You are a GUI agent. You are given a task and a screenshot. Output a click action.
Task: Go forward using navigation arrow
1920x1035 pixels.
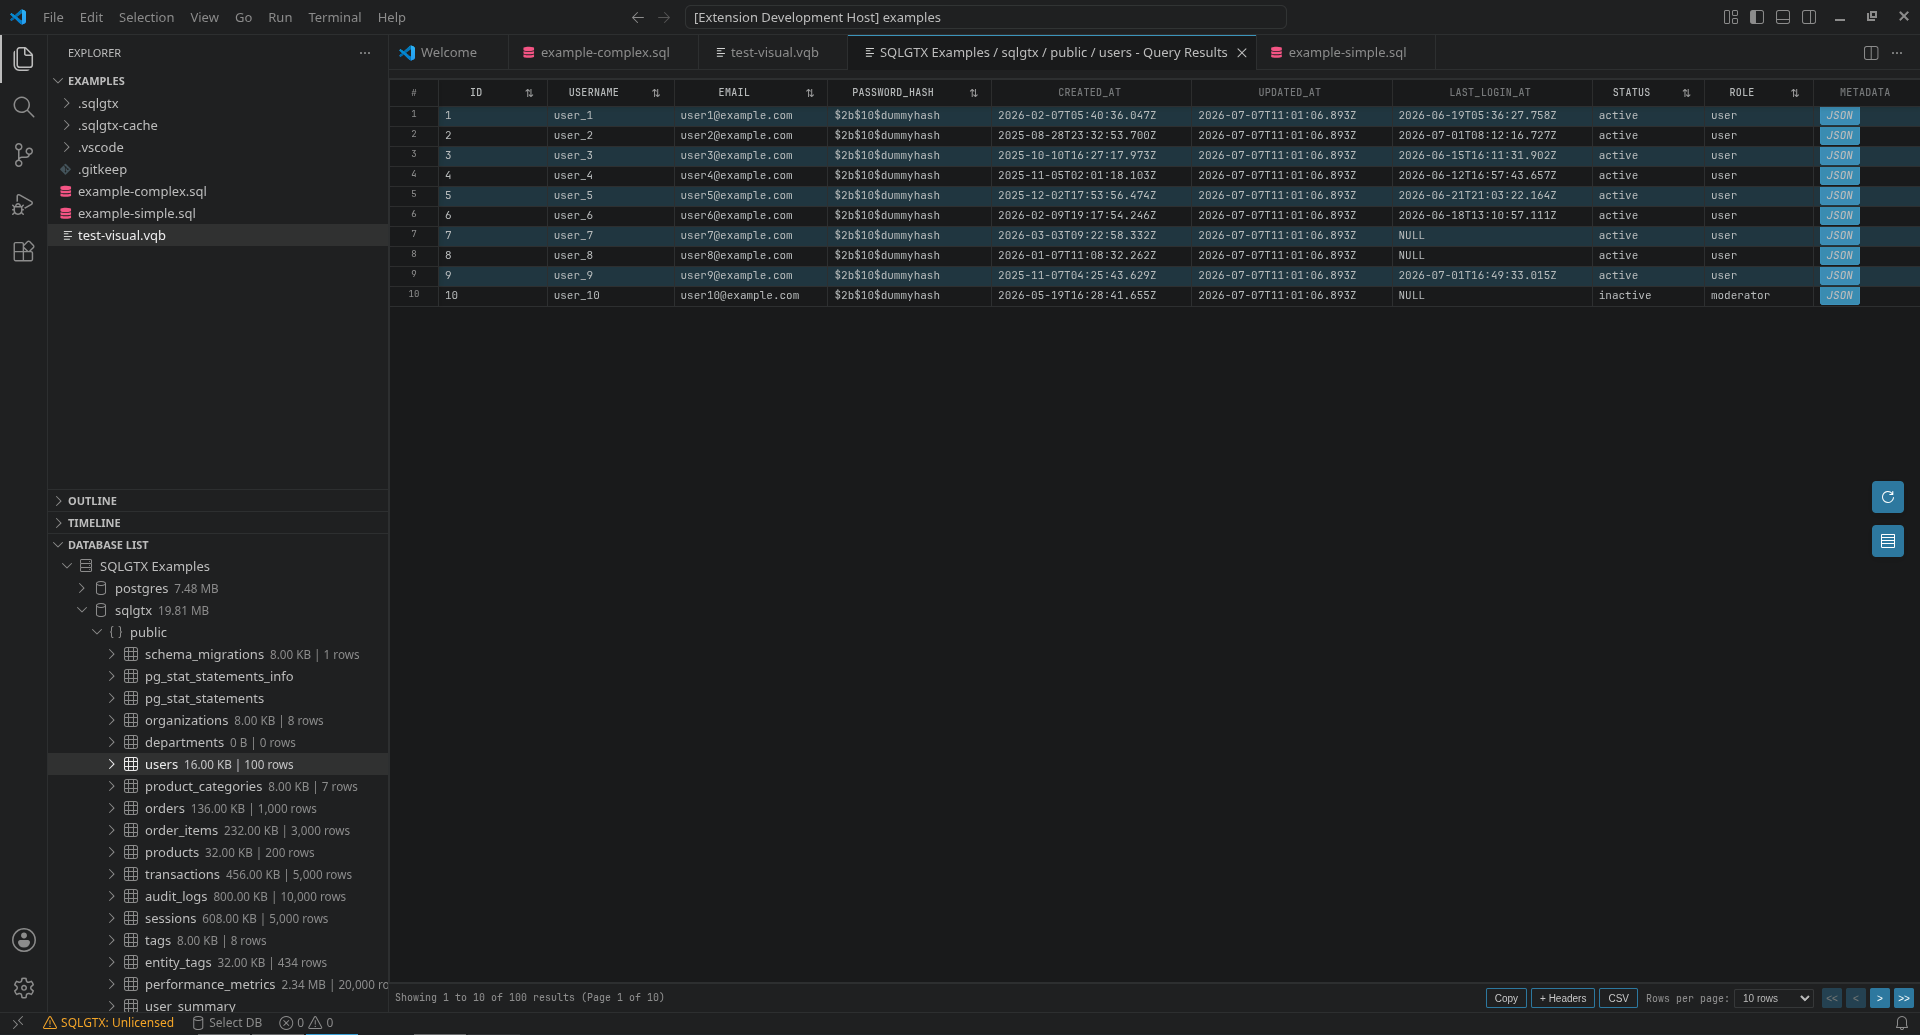[x=664, y=17]
